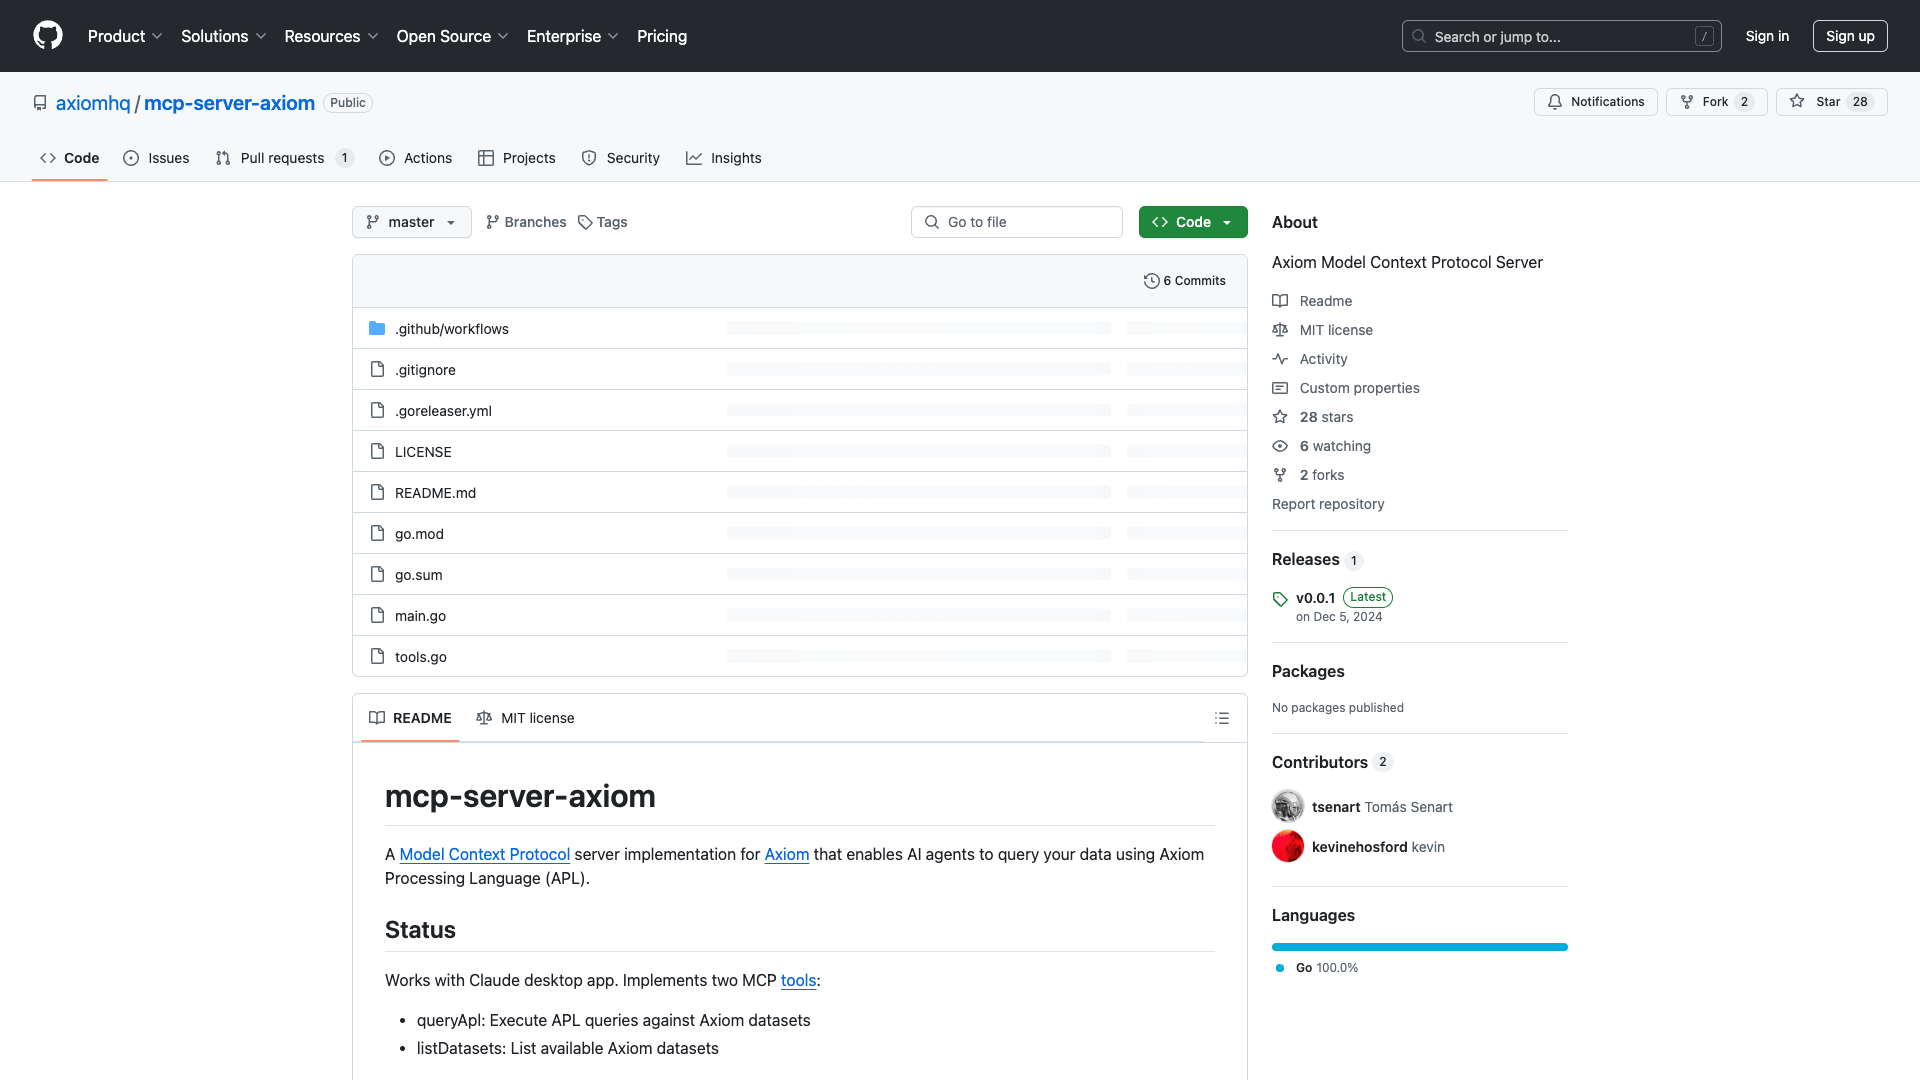
Task: Follow the Model Context Protocol link
Action: 484,854
